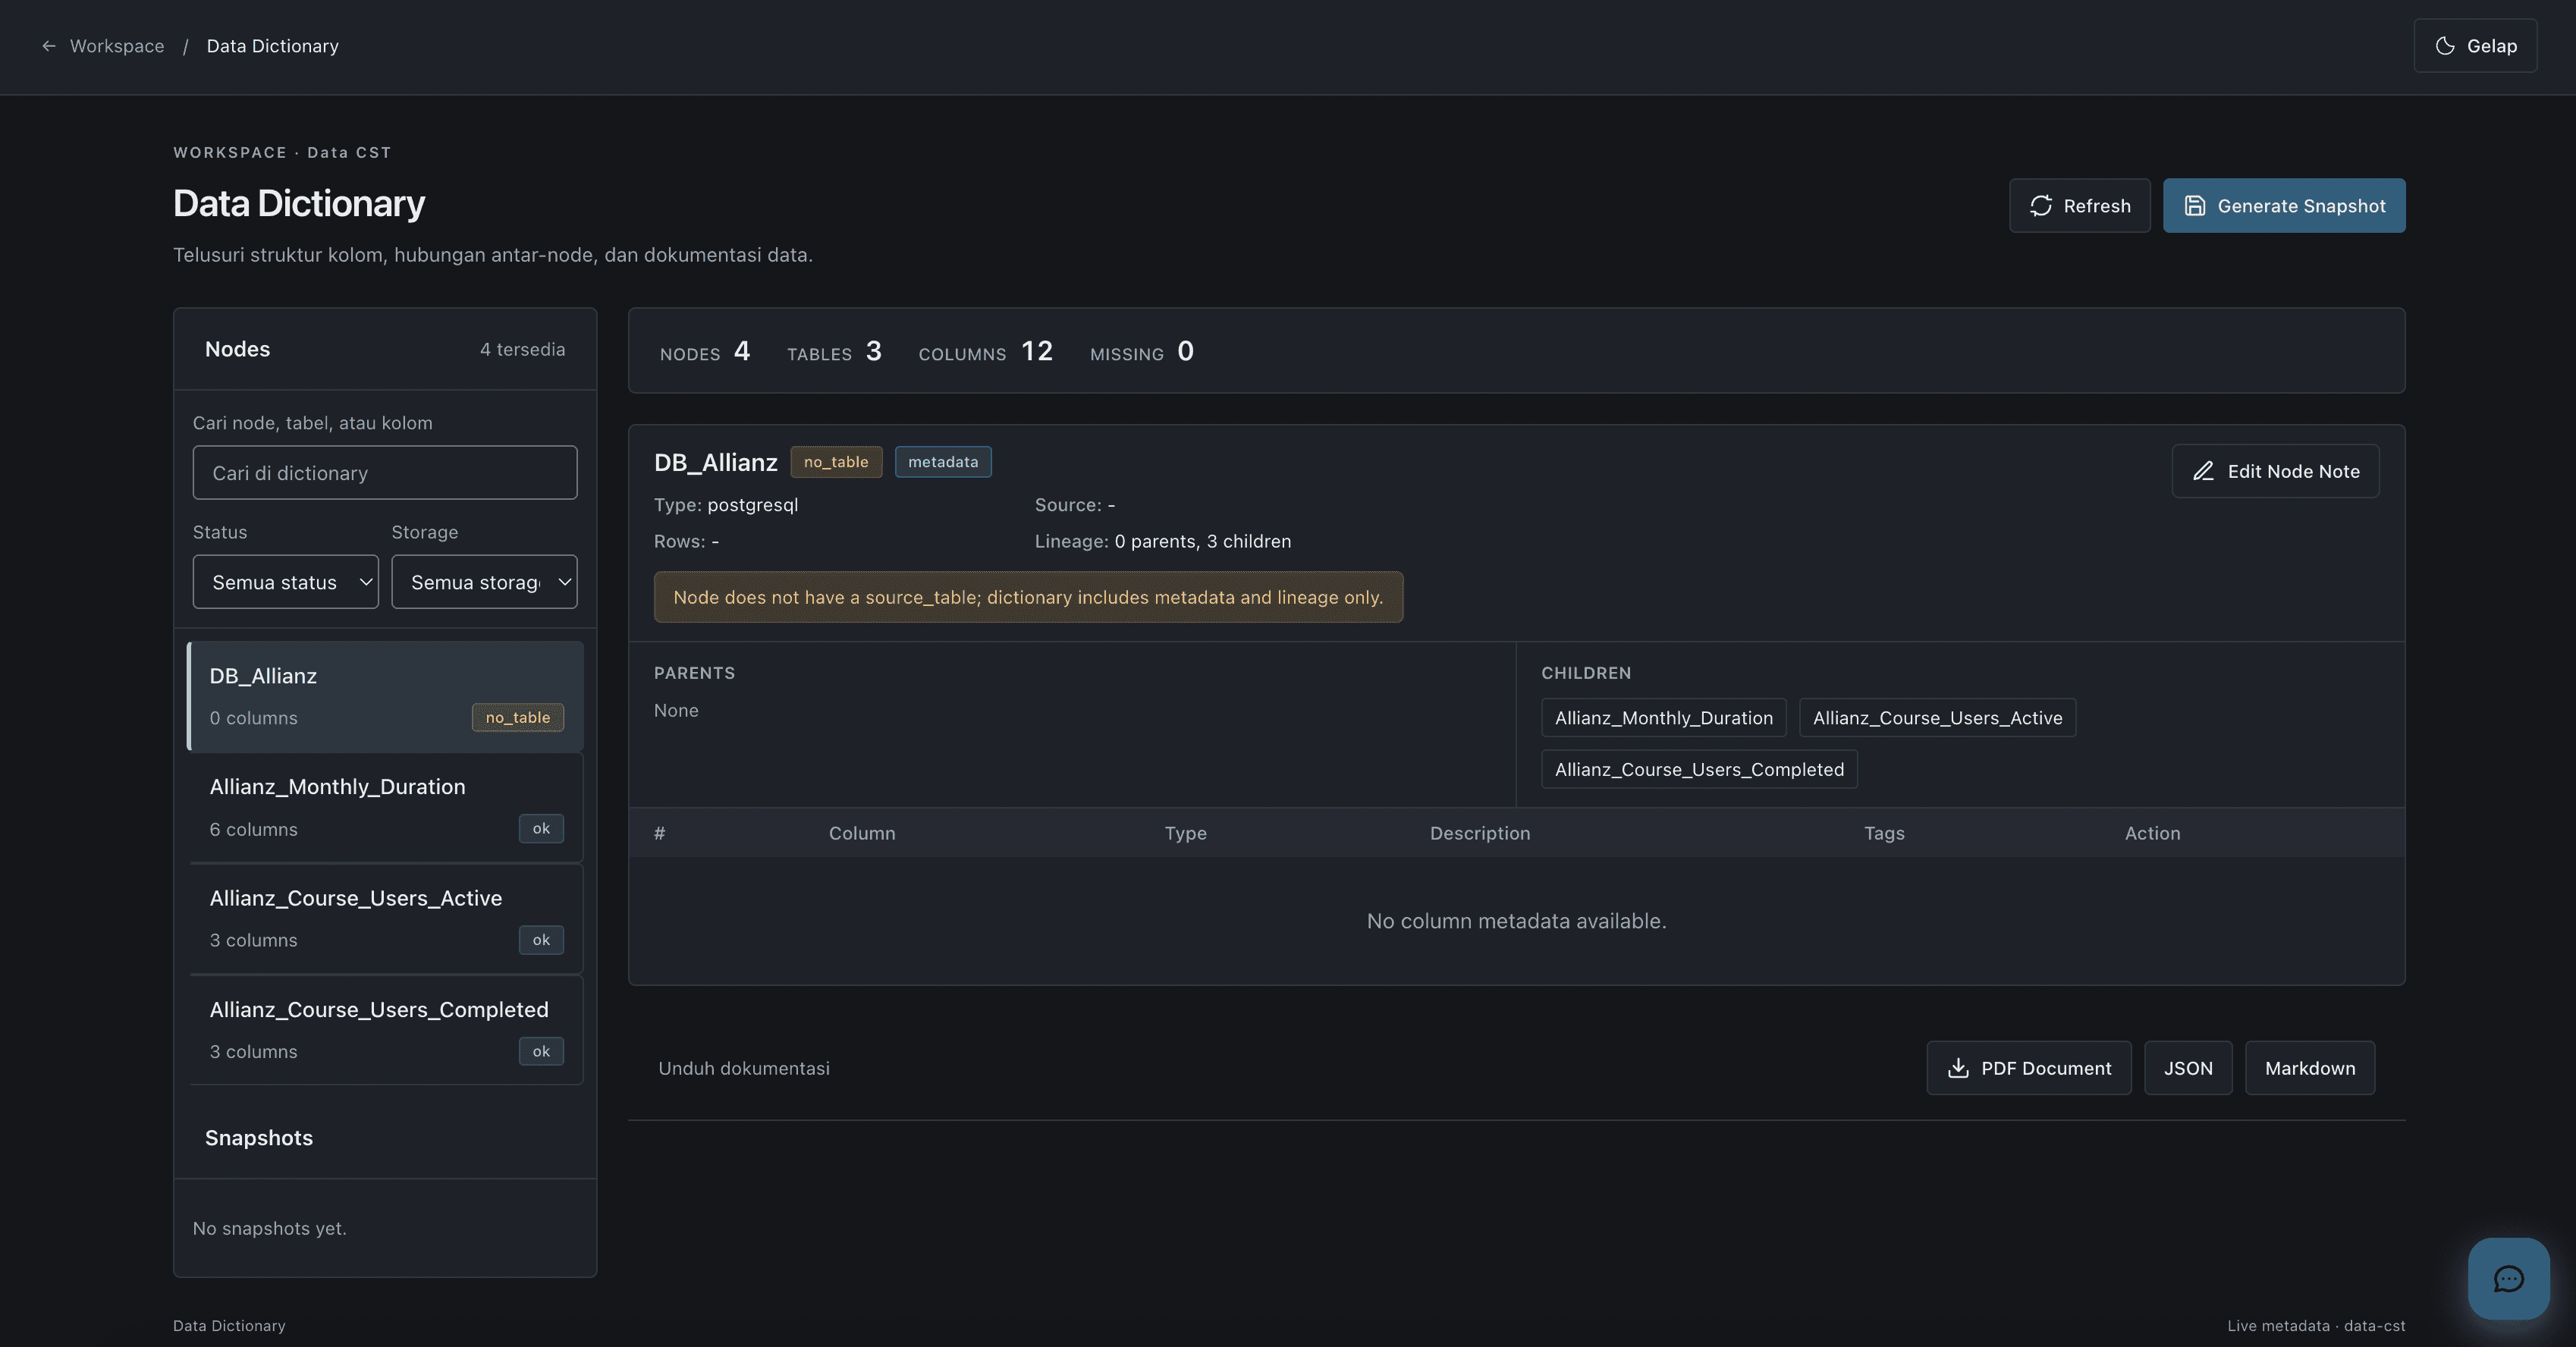
Task: Click the Lineage 0 parents, 3 children text
Action: (1162, 541)
